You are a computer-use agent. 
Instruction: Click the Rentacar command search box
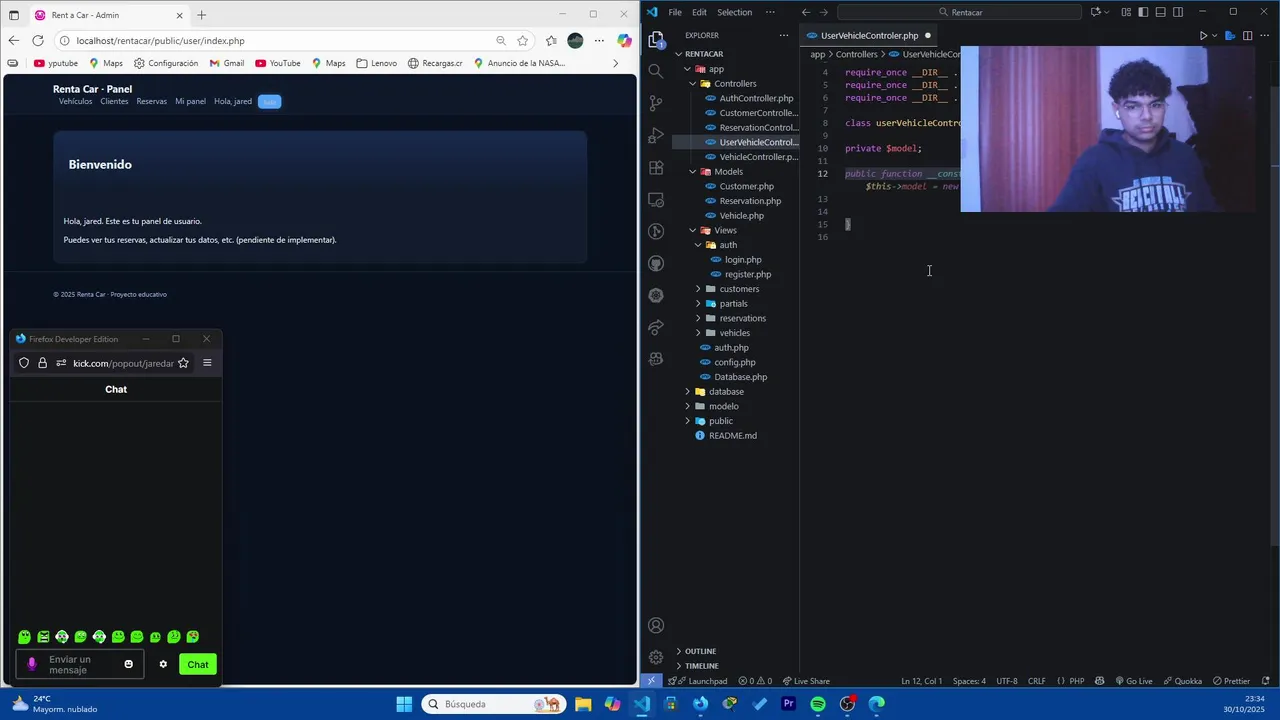(960, 12)
